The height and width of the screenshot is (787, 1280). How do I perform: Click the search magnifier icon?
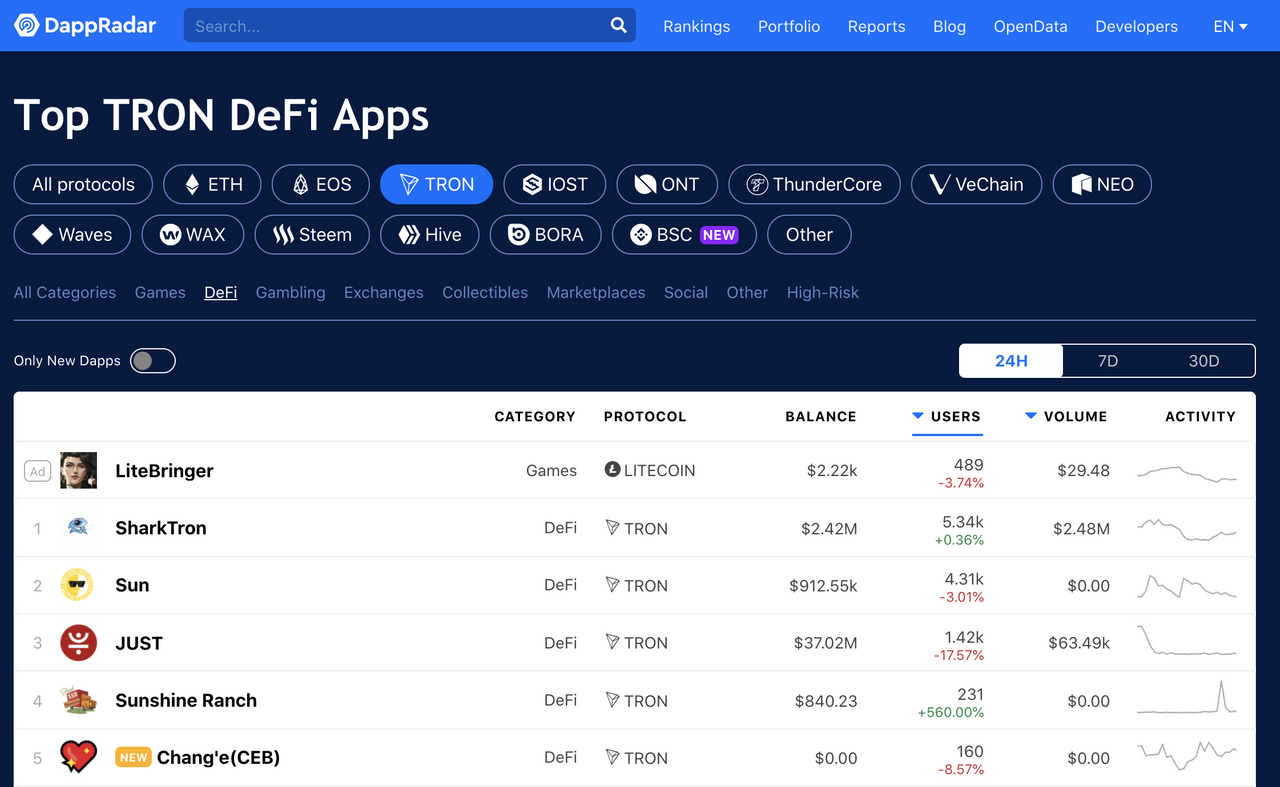[x=619, y=25]
